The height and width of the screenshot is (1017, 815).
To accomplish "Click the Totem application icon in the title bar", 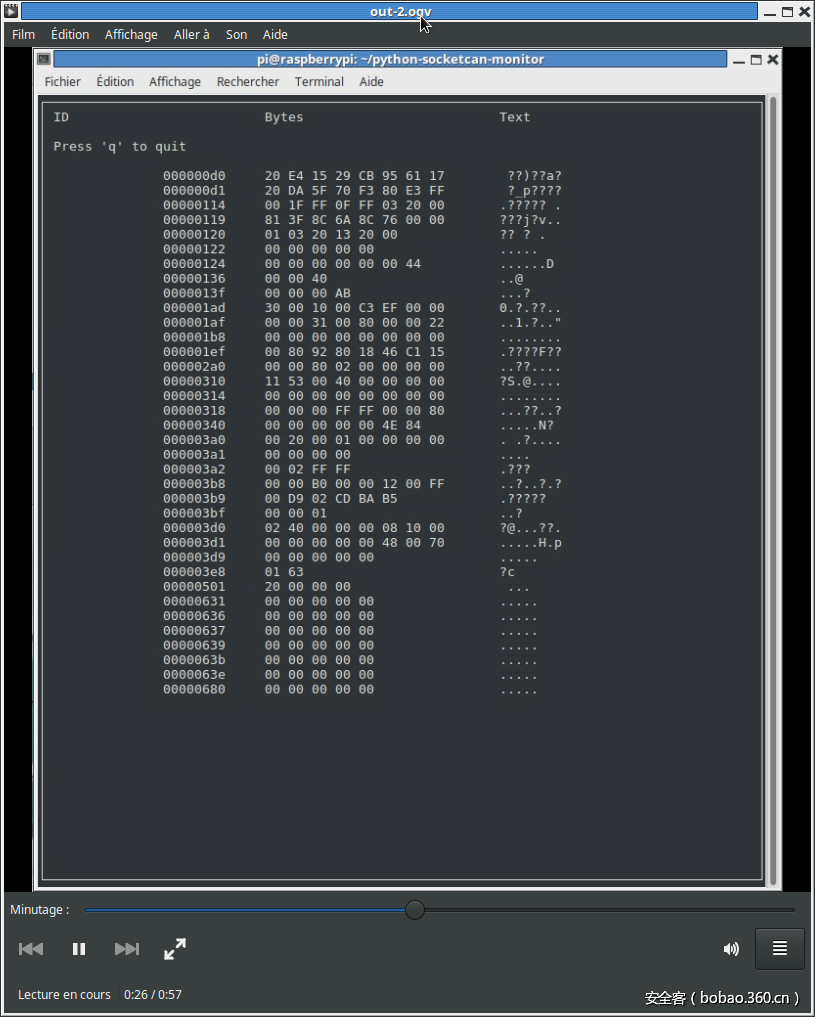I will (x=12, y=11).
